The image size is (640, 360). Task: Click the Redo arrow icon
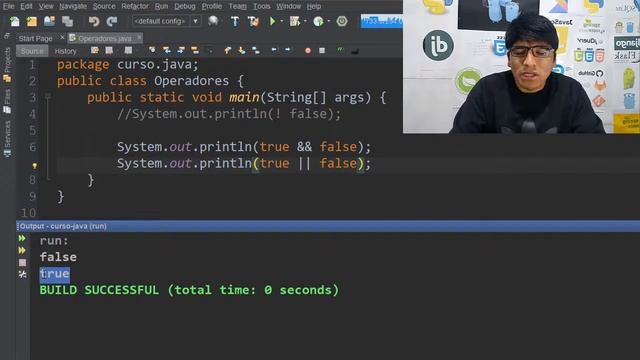click(112, 21)
